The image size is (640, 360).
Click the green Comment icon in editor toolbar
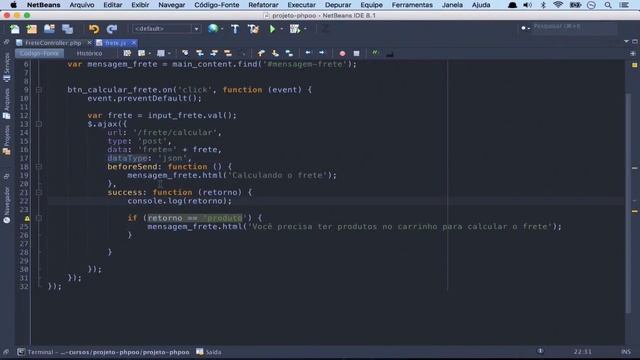(375, 53)
